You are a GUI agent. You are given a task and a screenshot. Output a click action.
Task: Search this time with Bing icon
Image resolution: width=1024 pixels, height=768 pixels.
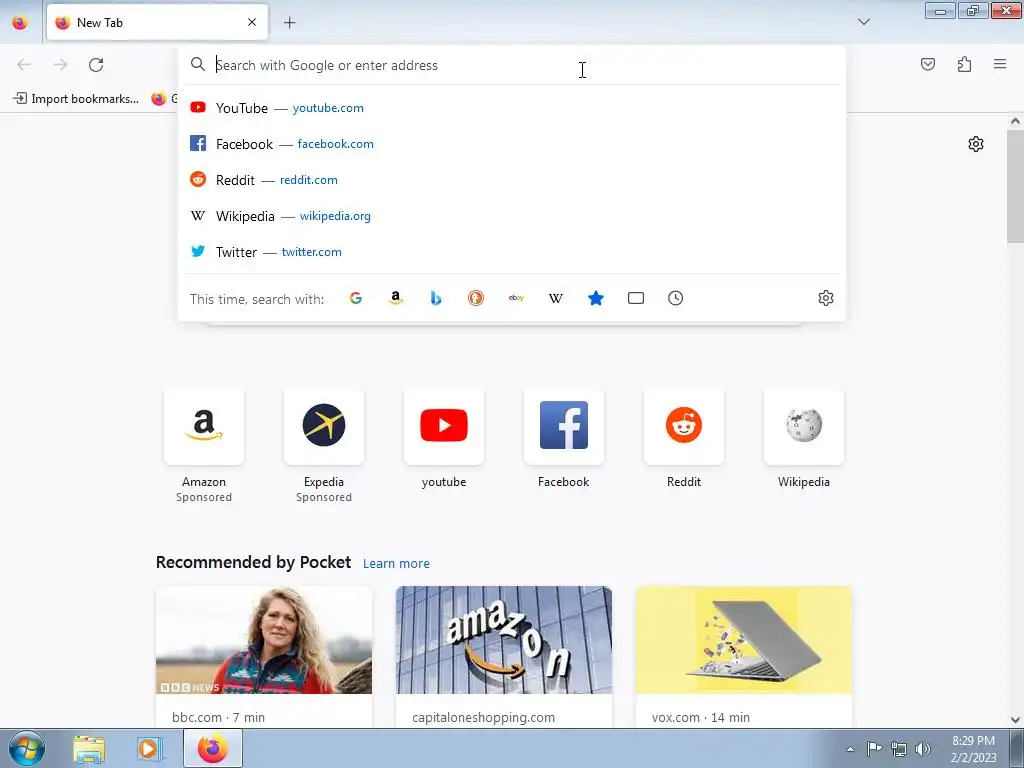[436, 298]
